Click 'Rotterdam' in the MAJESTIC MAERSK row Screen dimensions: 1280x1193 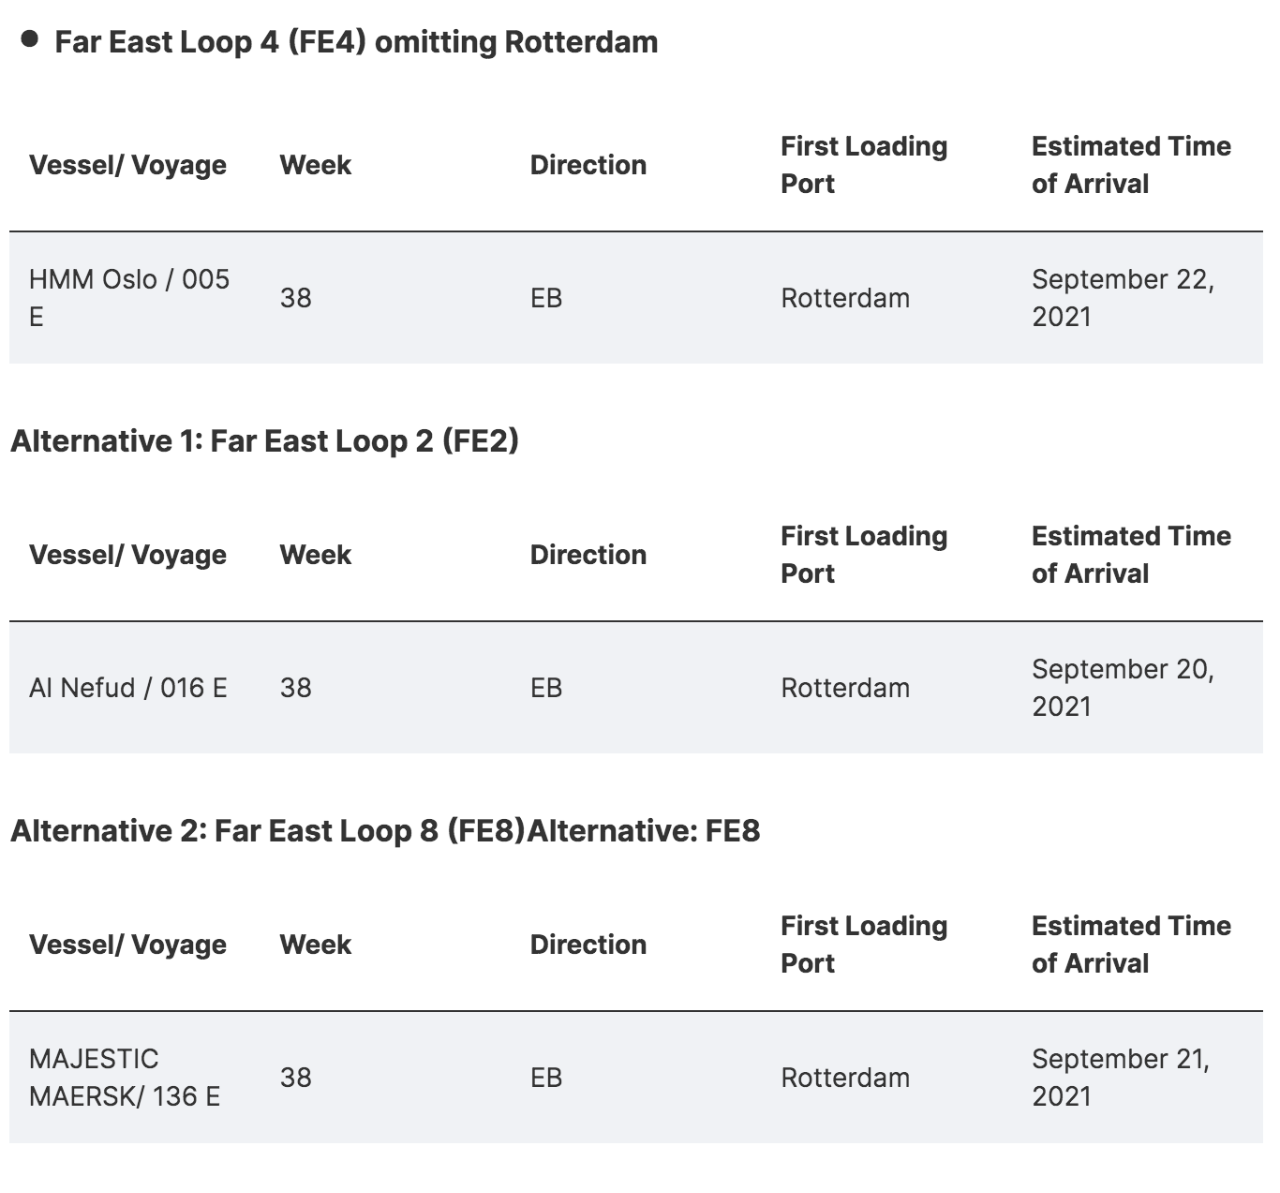(845, 1077)
